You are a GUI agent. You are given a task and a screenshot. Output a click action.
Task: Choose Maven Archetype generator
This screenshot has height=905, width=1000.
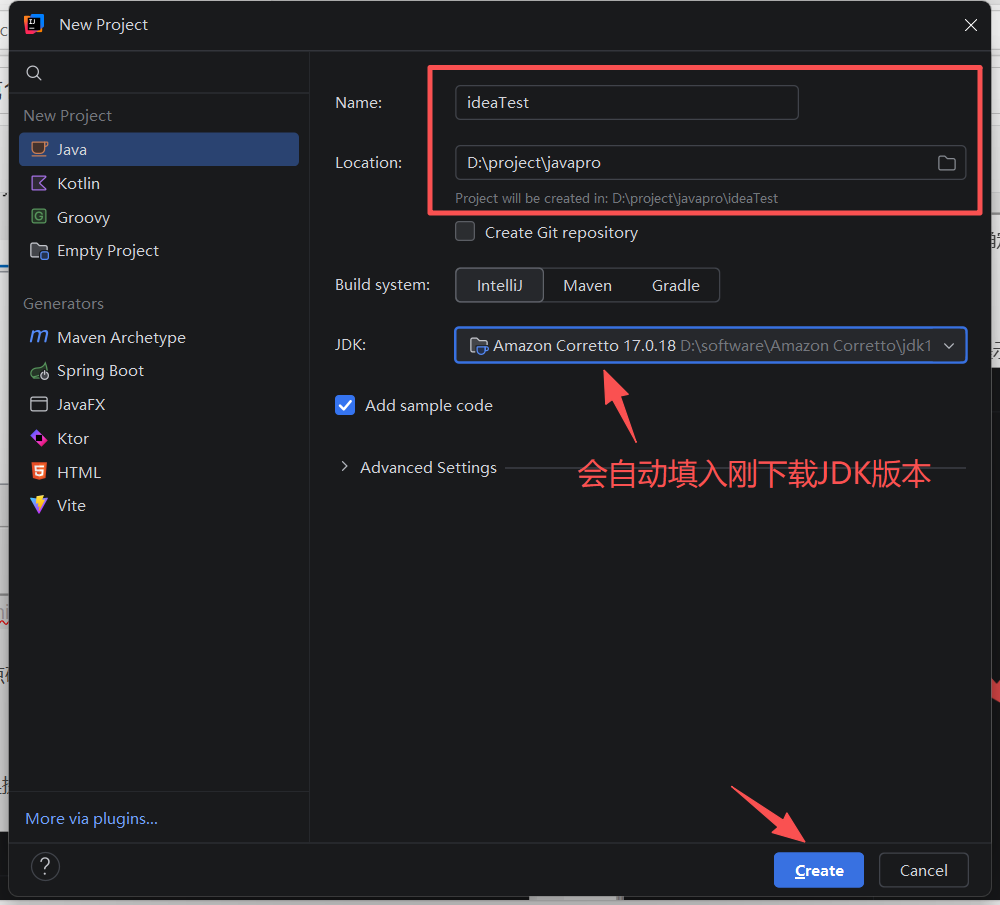coord(159,337)
